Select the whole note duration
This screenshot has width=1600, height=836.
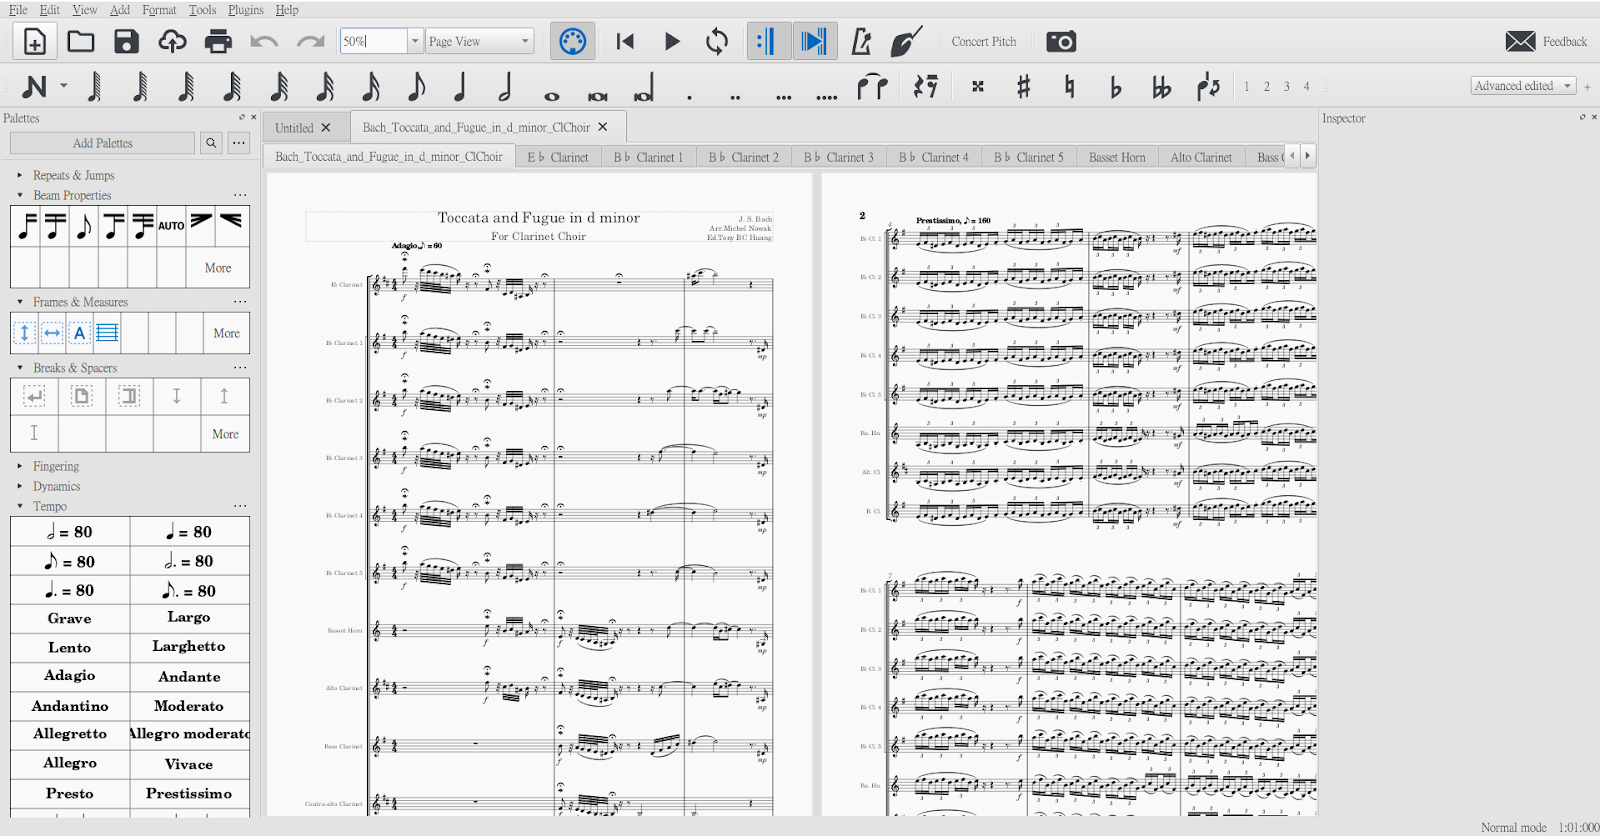pos(552,96)
